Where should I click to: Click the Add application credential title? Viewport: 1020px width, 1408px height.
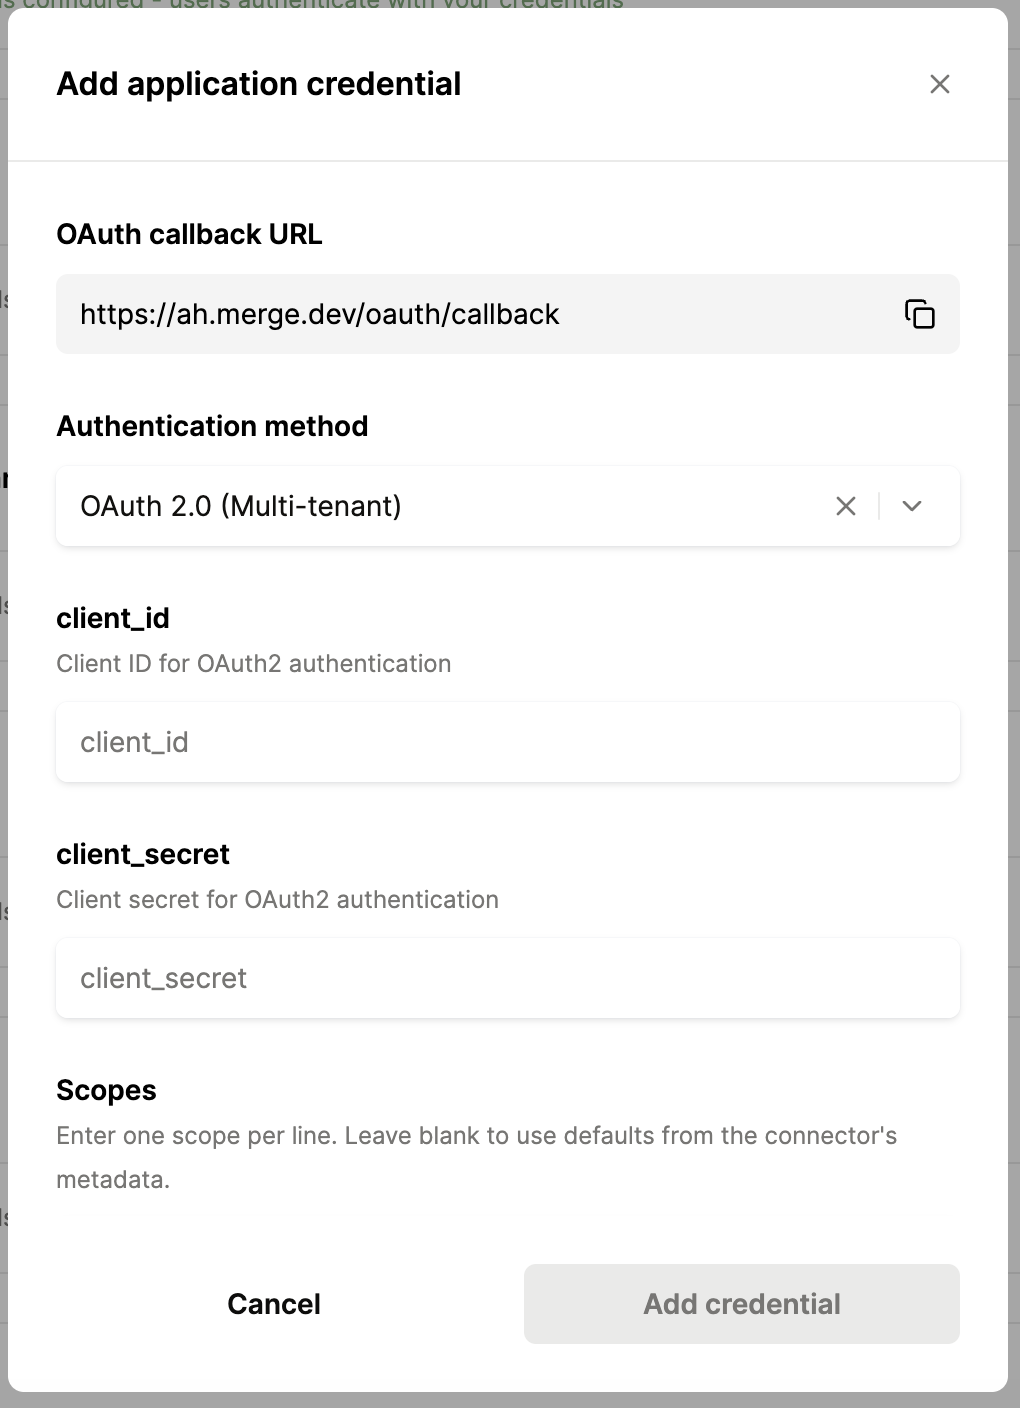pos(259,84)
